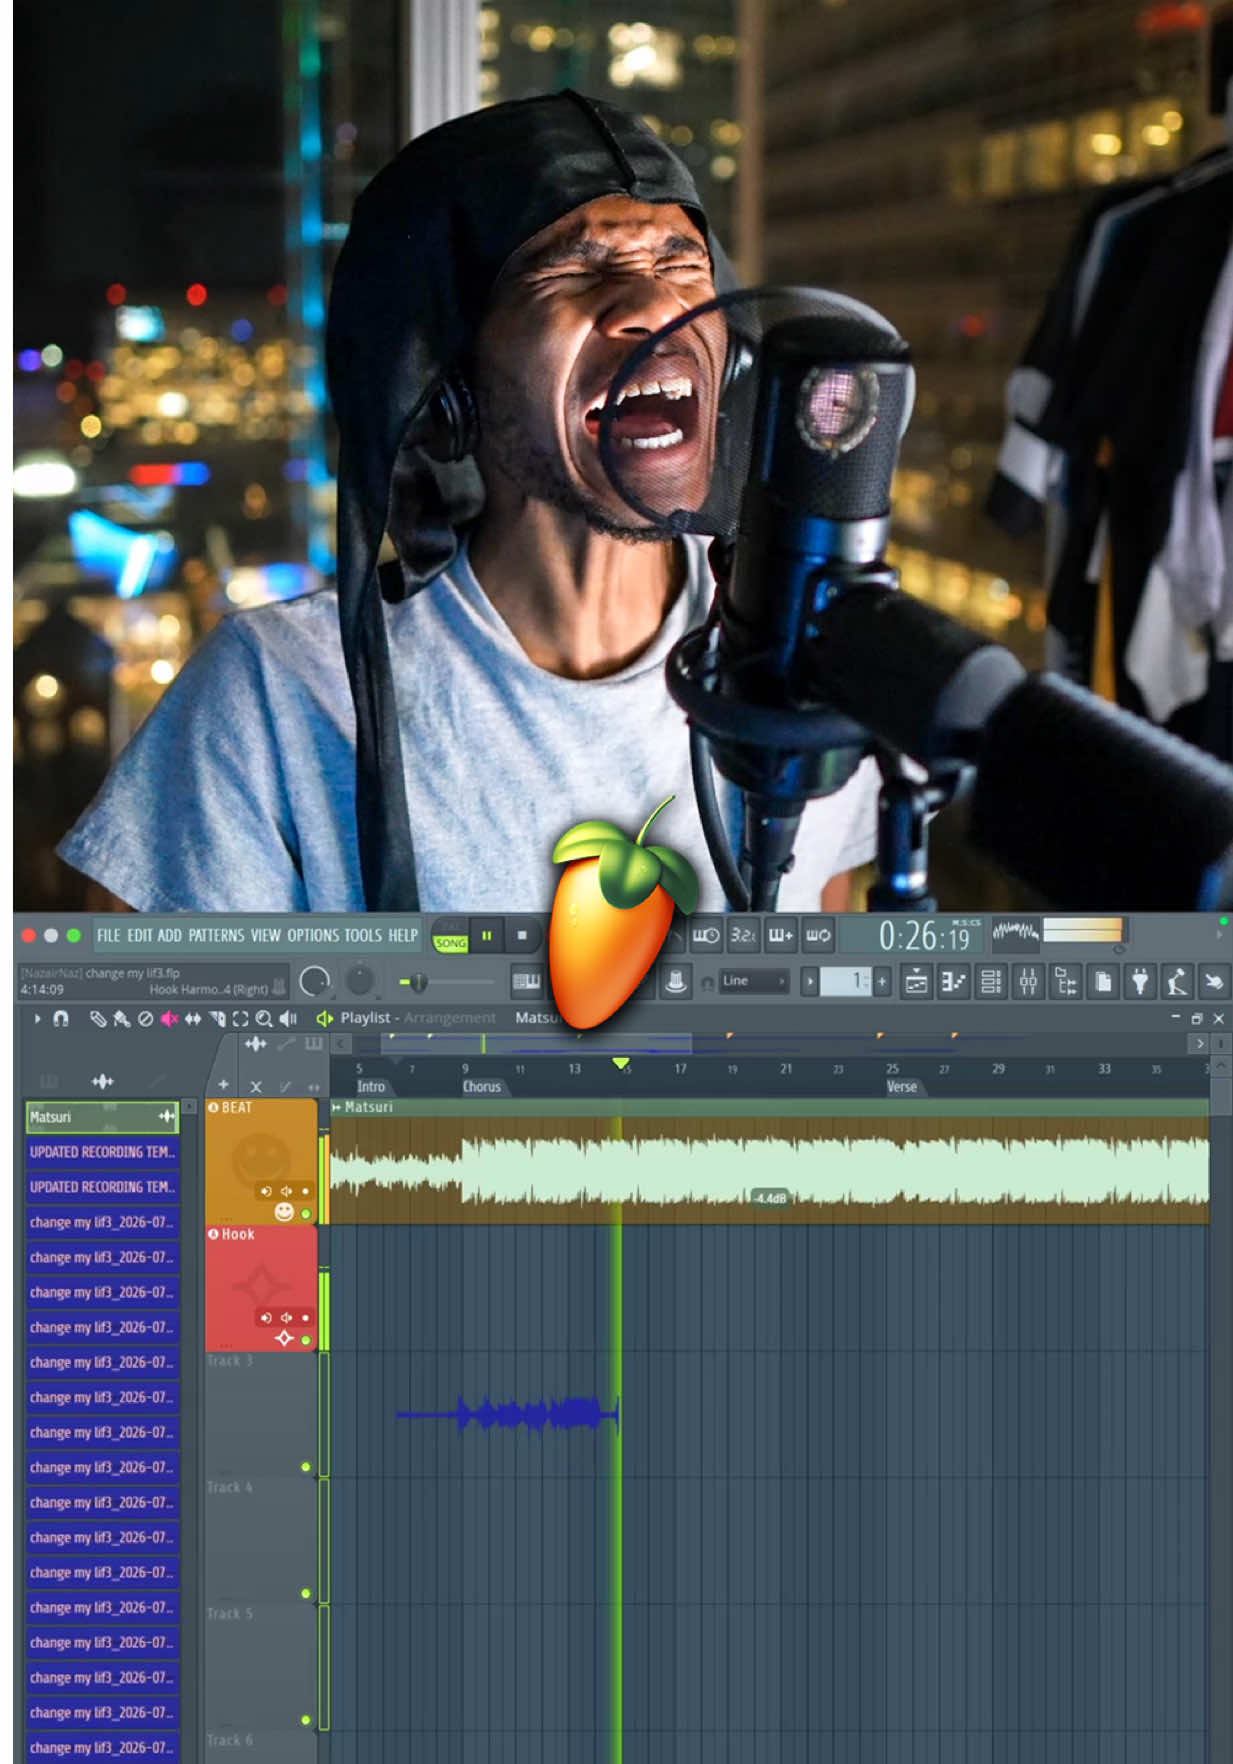The image size is (1233, 1764).
Task: Open Matsuri clip menu arrow in playlist
Action: [x=337, y=1107]
